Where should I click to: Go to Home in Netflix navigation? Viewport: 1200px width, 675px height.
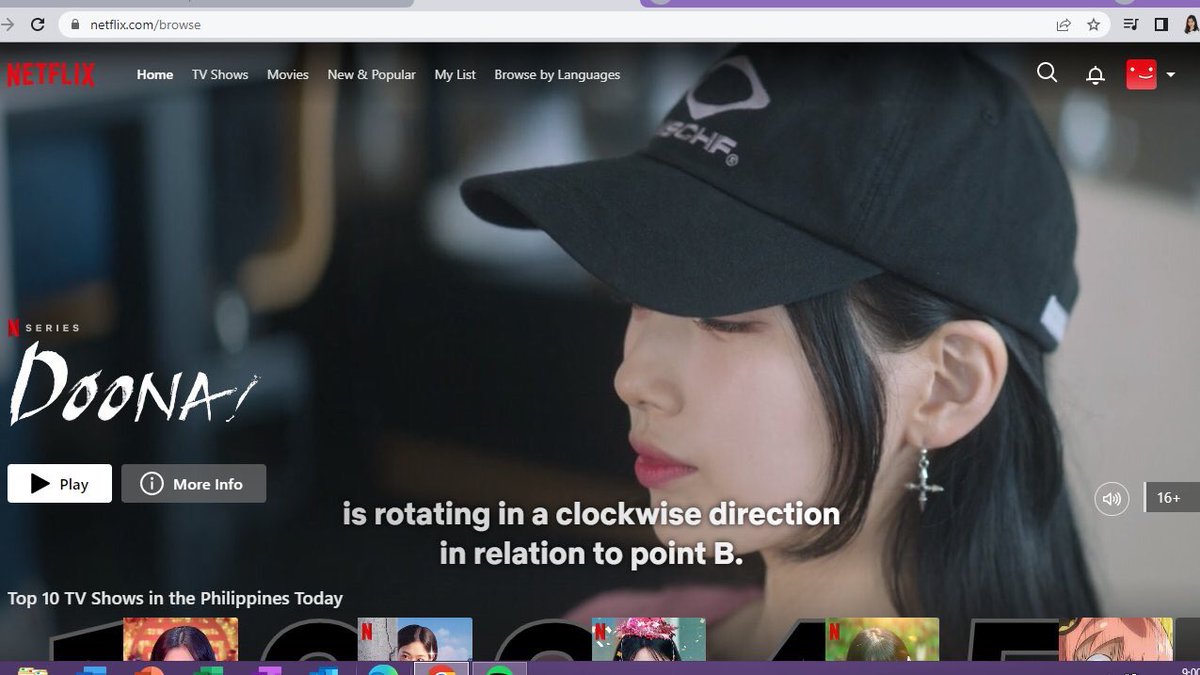(155, 75)
